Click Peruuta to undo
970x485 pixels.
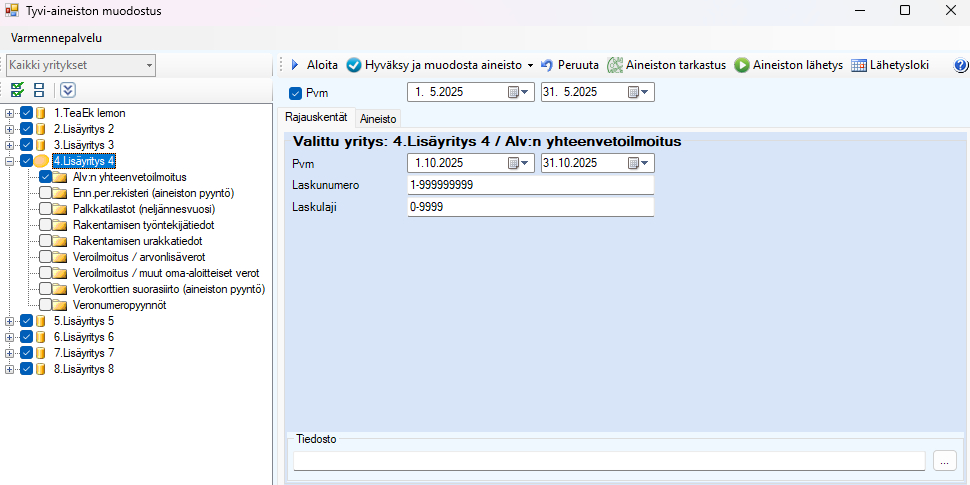(x=569, y=65)
